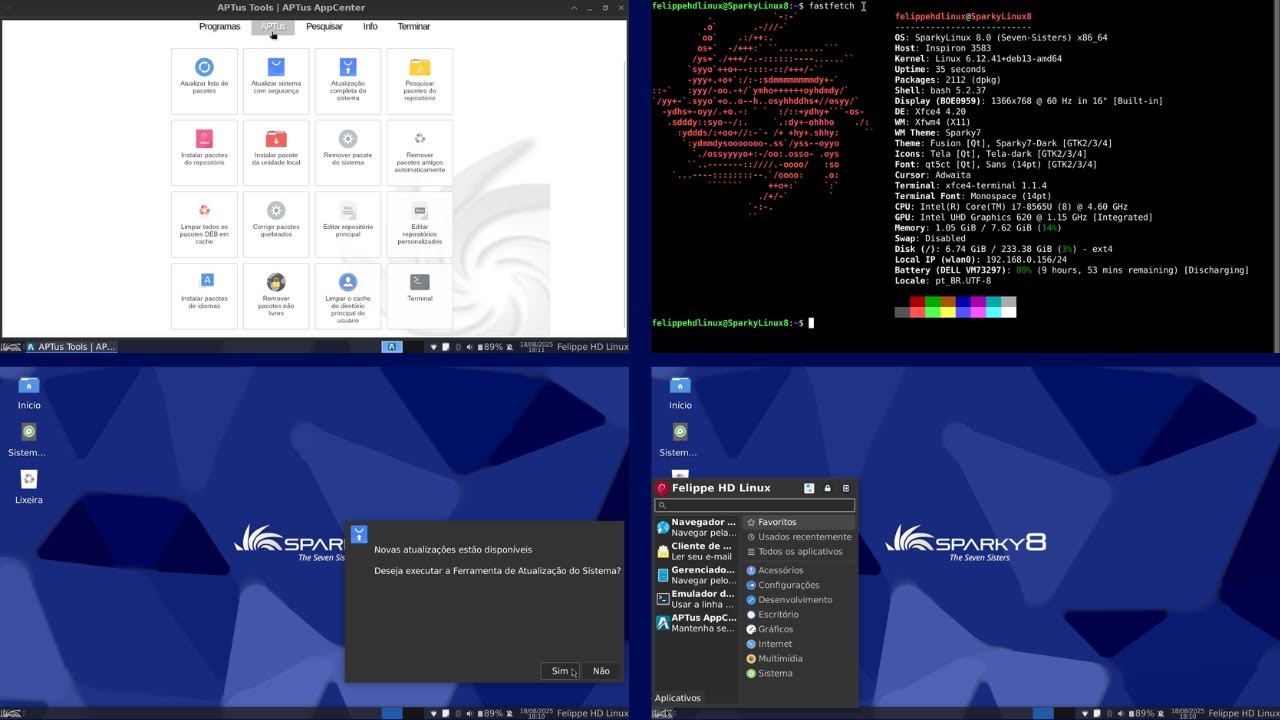The image size is (1280, 720).
Task: Open the 'Lixeira' trash desktop icon
Action: (29, 486)
